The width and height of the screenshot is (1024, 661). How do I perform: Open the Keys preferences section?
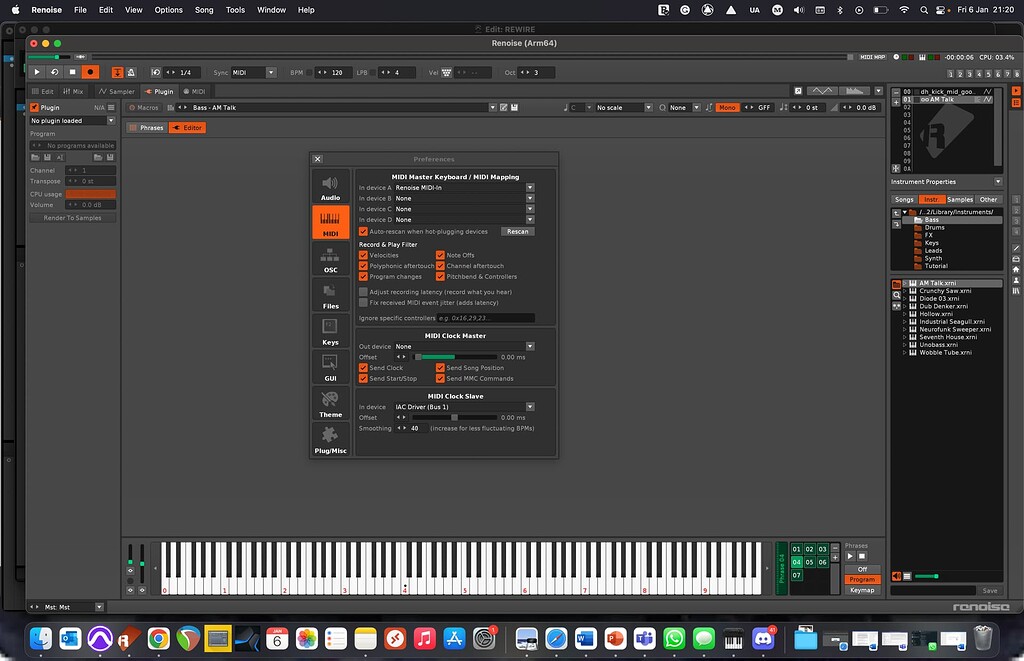[330, 331]
